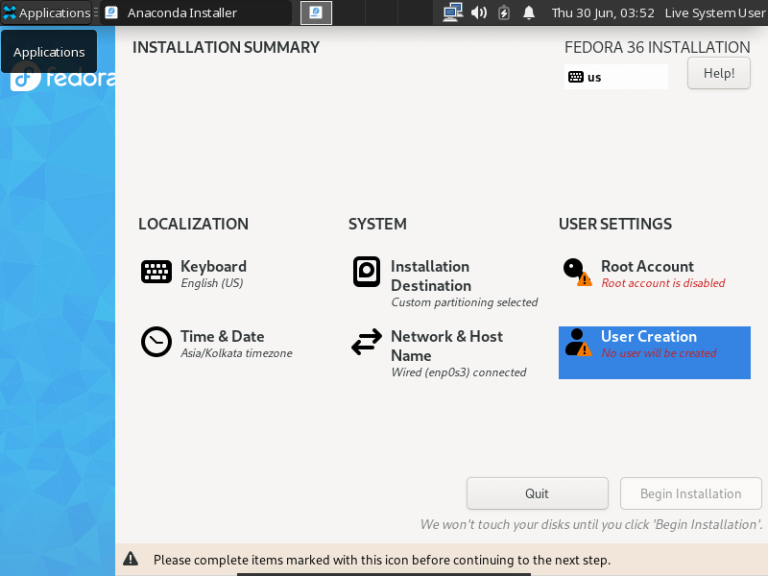
Task: Open the network connections tray icon
Action: click(453, 12)
